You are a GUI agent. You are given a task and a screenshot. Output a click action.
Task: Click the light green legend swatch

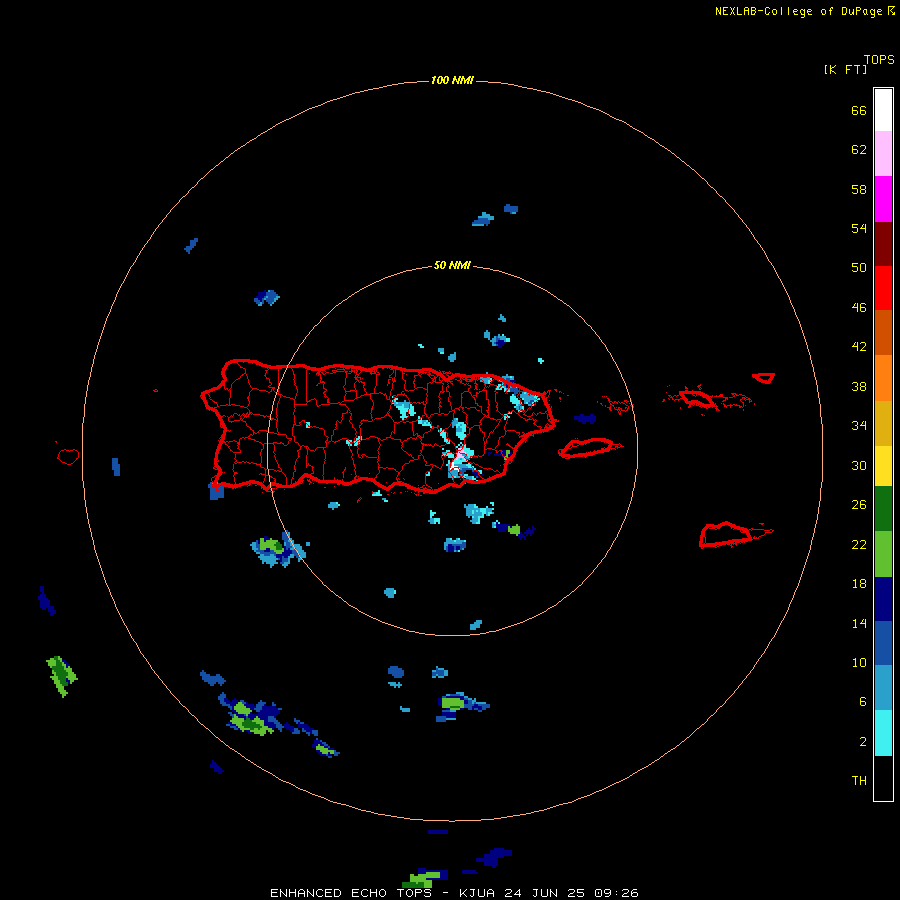[x=883, y=554]
